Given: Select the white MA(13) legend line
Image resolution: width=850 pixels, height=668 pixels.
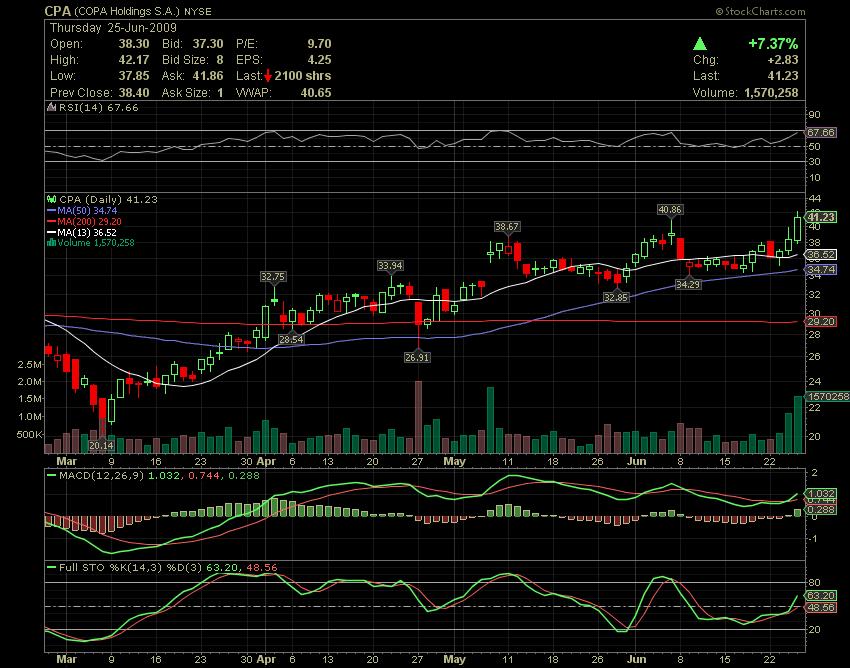Looking at the screenshot, I should tap(52, 233).
